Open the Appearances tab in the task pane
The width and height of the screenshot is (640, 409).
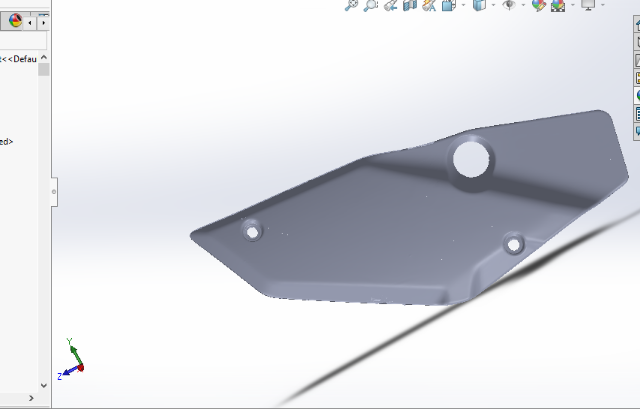[636, 95]
